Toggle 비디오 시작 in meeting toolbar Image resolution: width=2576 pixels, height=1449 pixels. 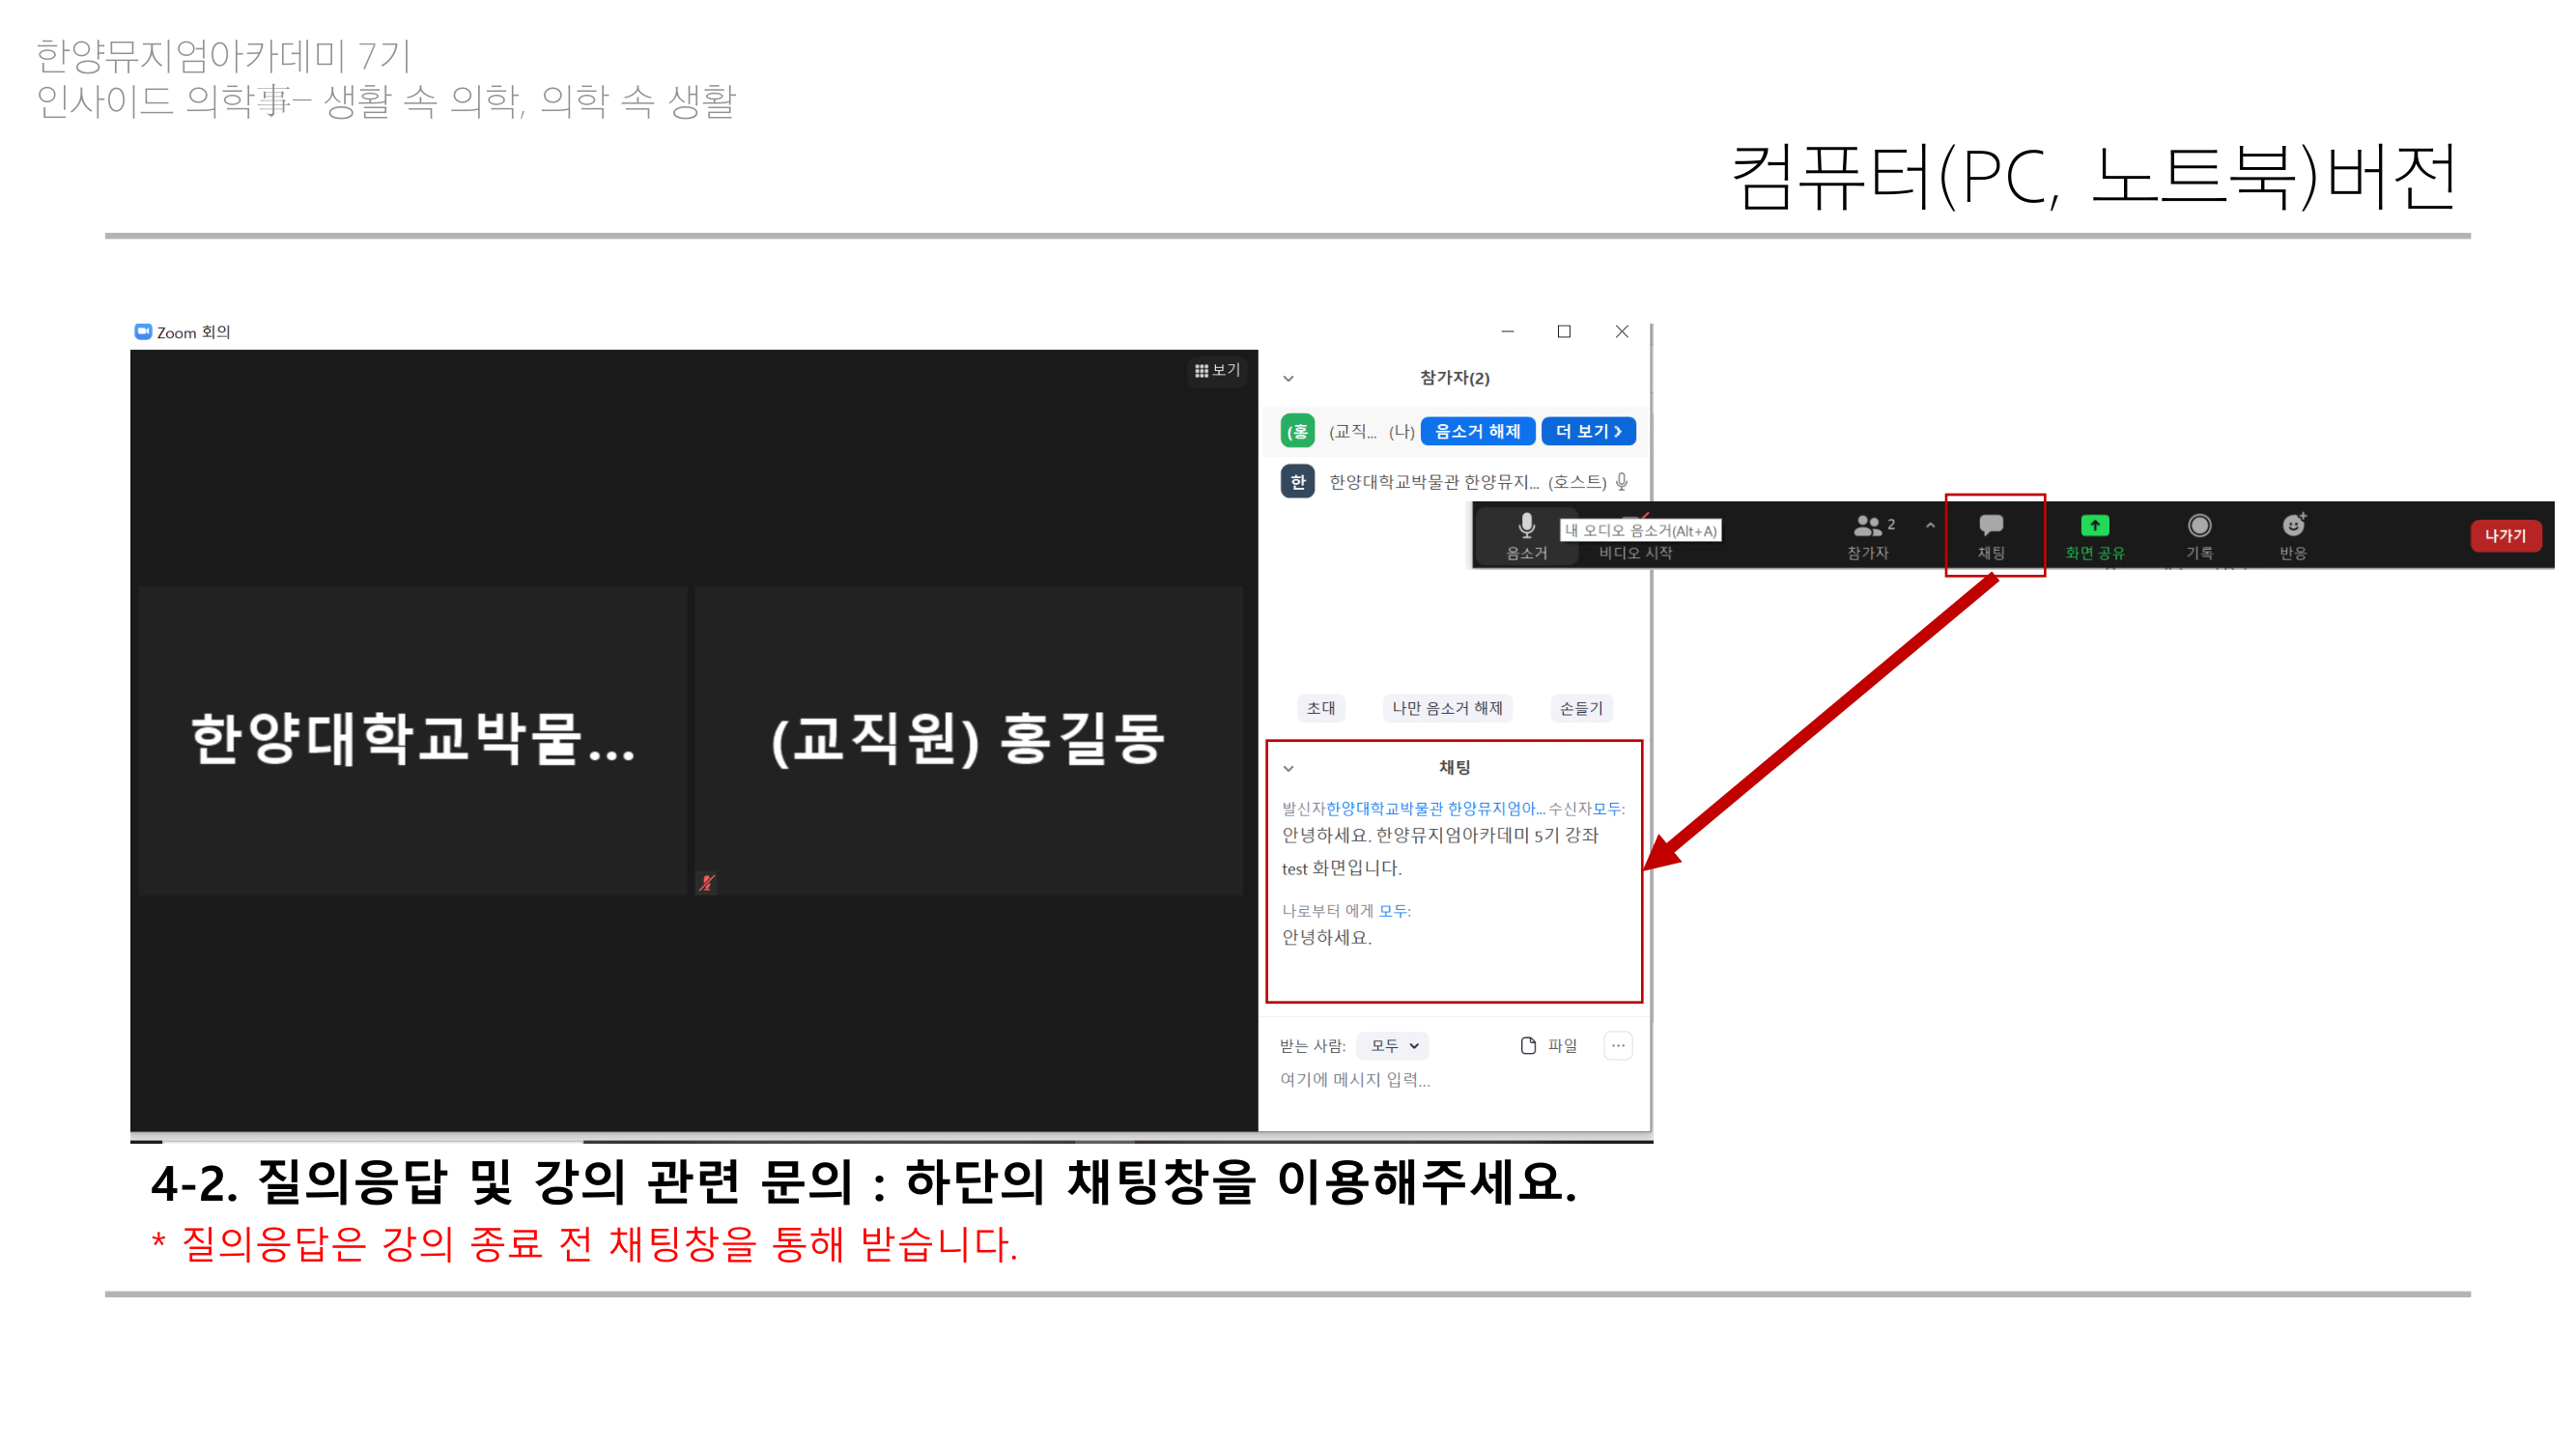pyautogui.click(x=1634, y=551)
